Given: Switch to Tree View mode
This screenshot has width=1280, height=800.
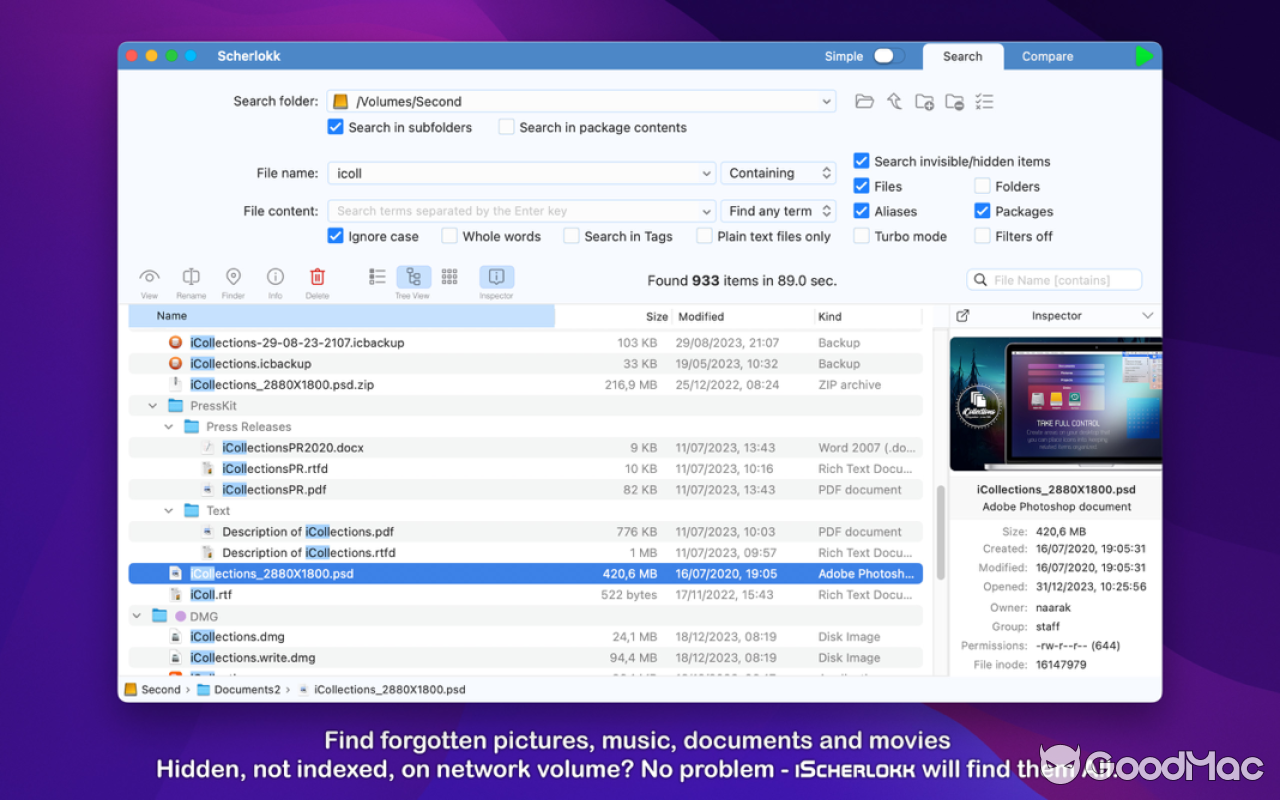Looking at the screenshot, I should tap(412, 278).
